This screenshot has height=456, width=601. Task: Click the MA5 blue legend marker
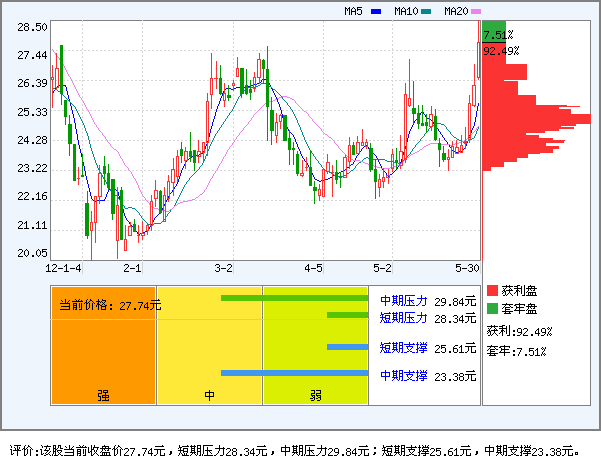376,11
